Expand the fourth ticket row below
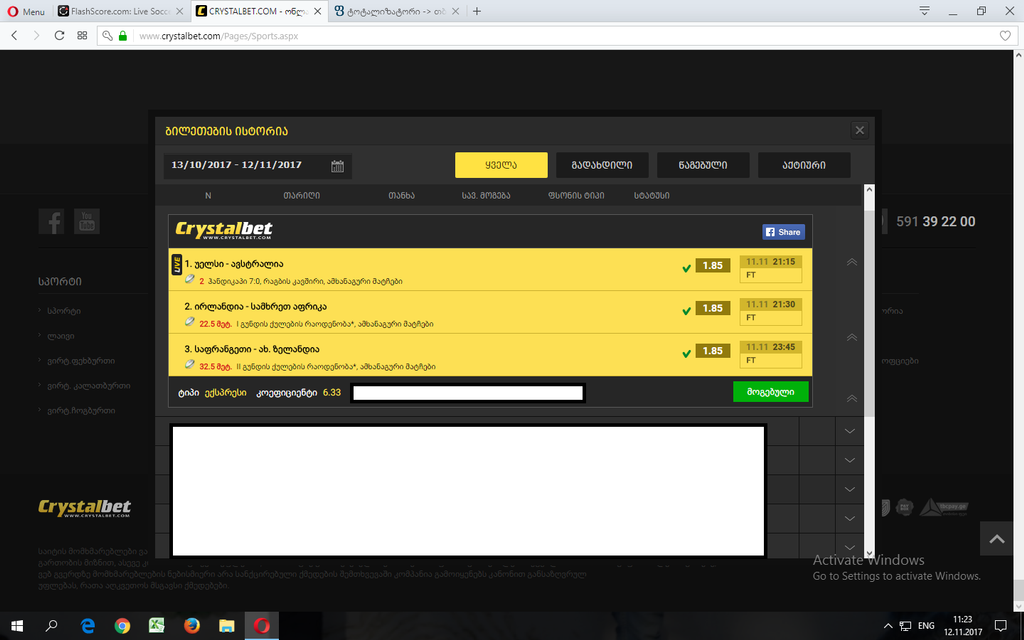The height and width of the screenshot is (640, 1024). tap(850, 519)
